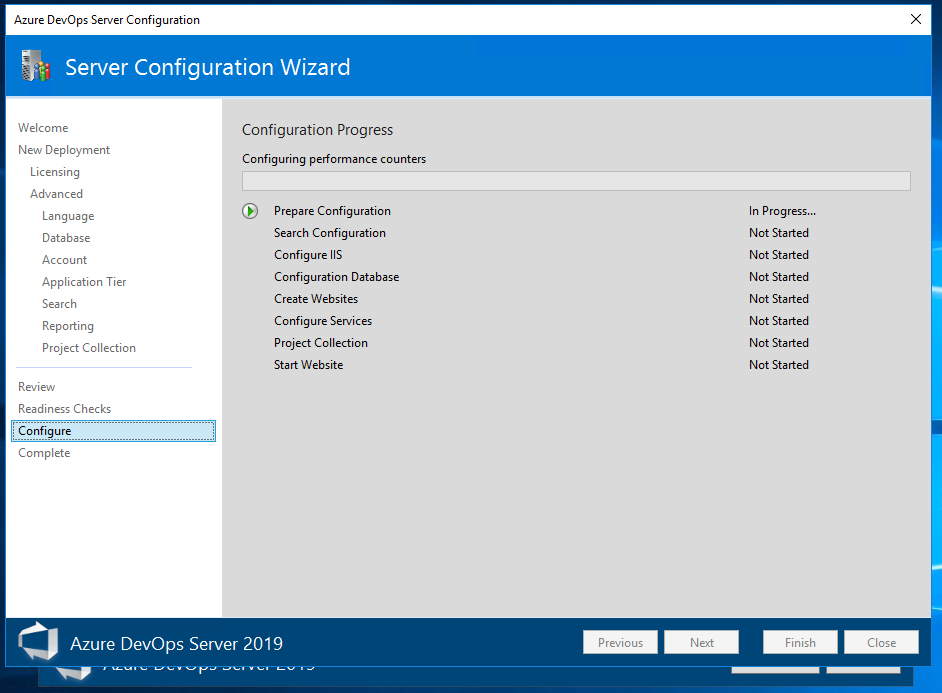Click the Configure IIS row label

[x=308, y=255]
